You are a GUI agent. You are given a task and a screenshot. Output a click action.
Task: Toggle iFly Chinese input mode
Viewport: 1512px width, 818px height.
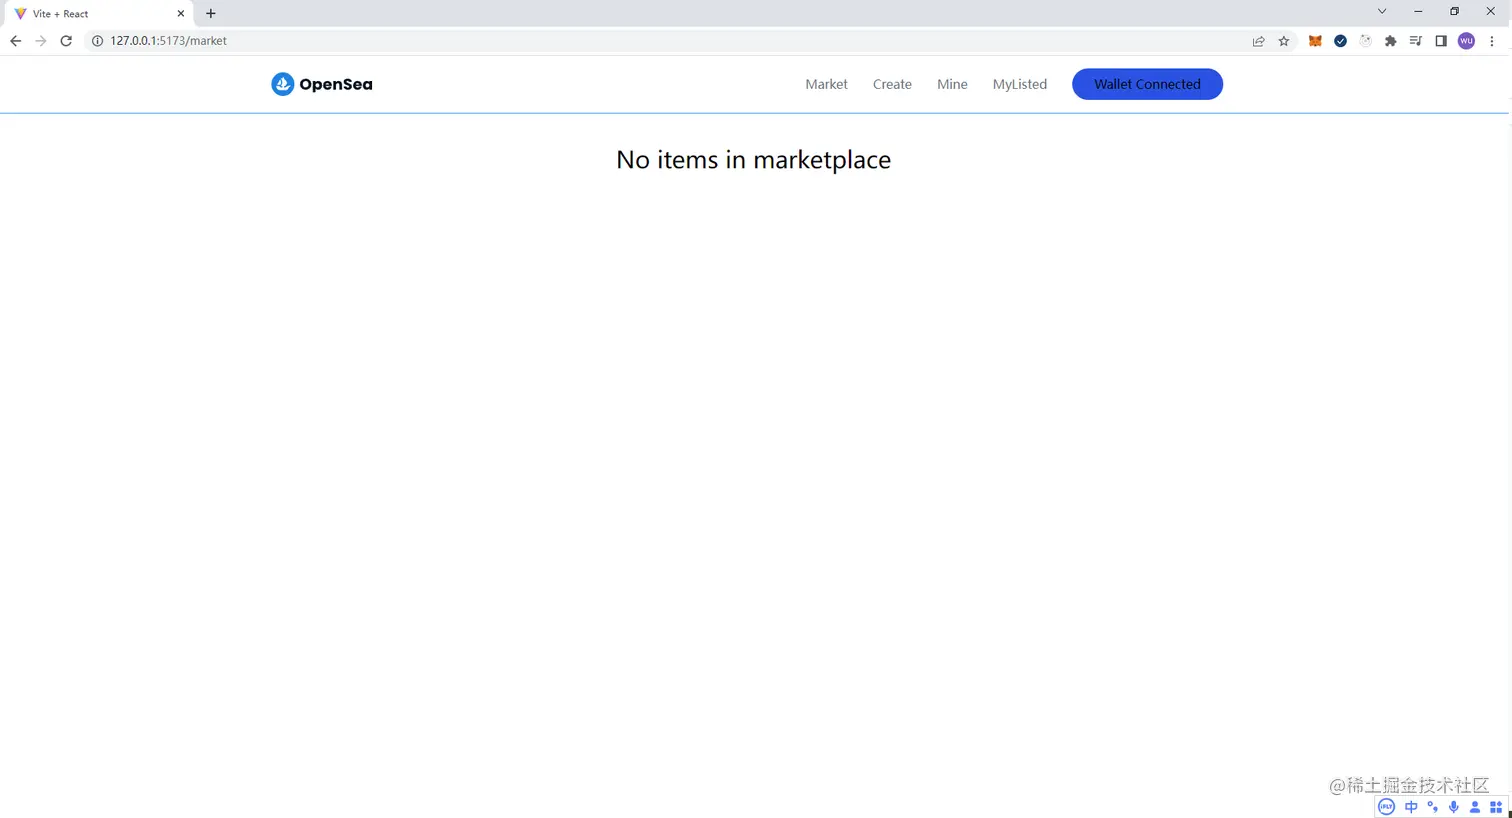pos(1411,807)
